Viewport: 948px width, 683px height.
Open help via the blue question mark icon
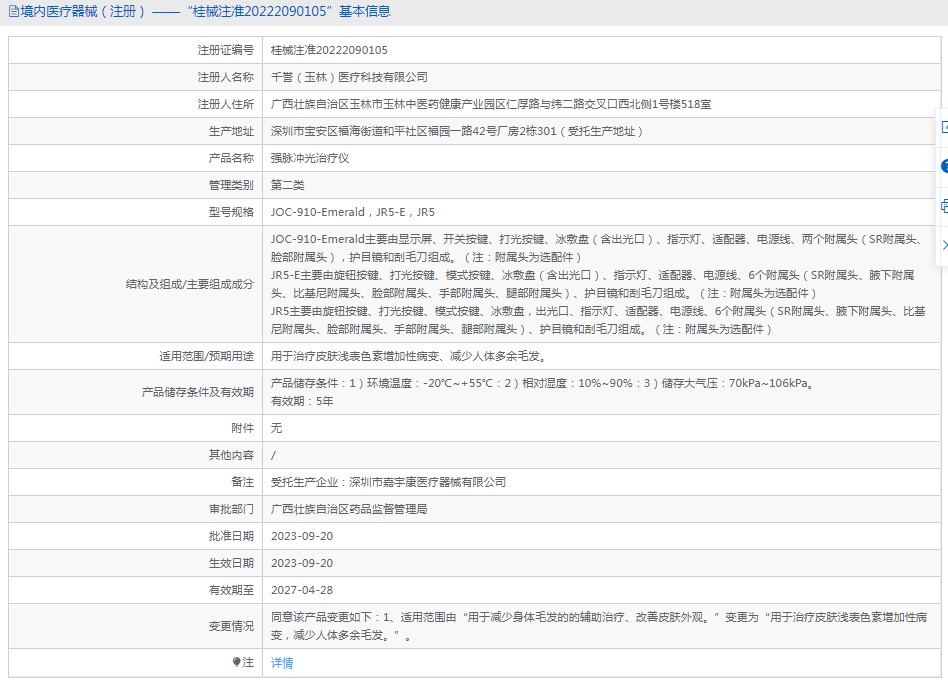944,166
